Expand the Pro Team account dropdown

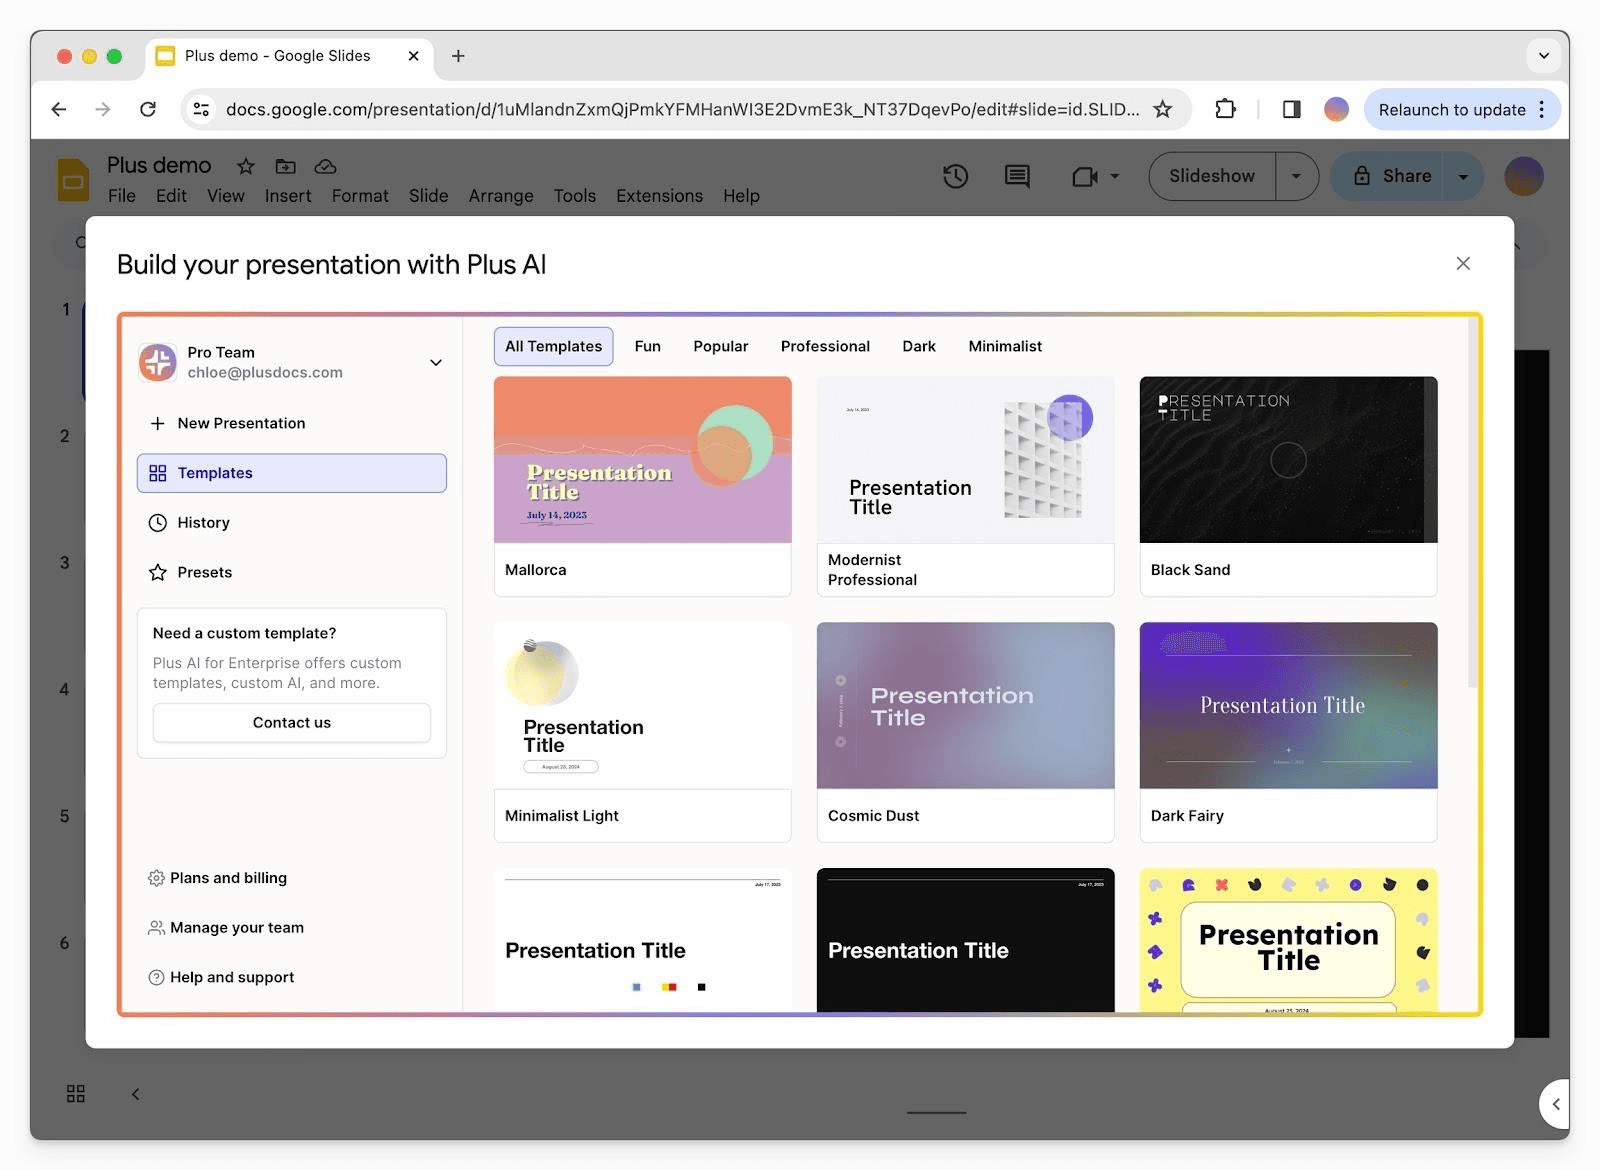[x=436, y=362]
